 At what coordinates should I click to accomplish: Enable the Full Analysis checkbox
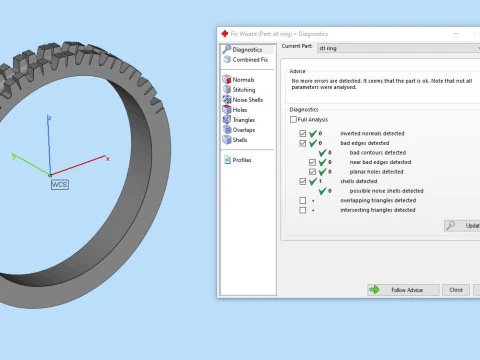click(x=293, y=119)
